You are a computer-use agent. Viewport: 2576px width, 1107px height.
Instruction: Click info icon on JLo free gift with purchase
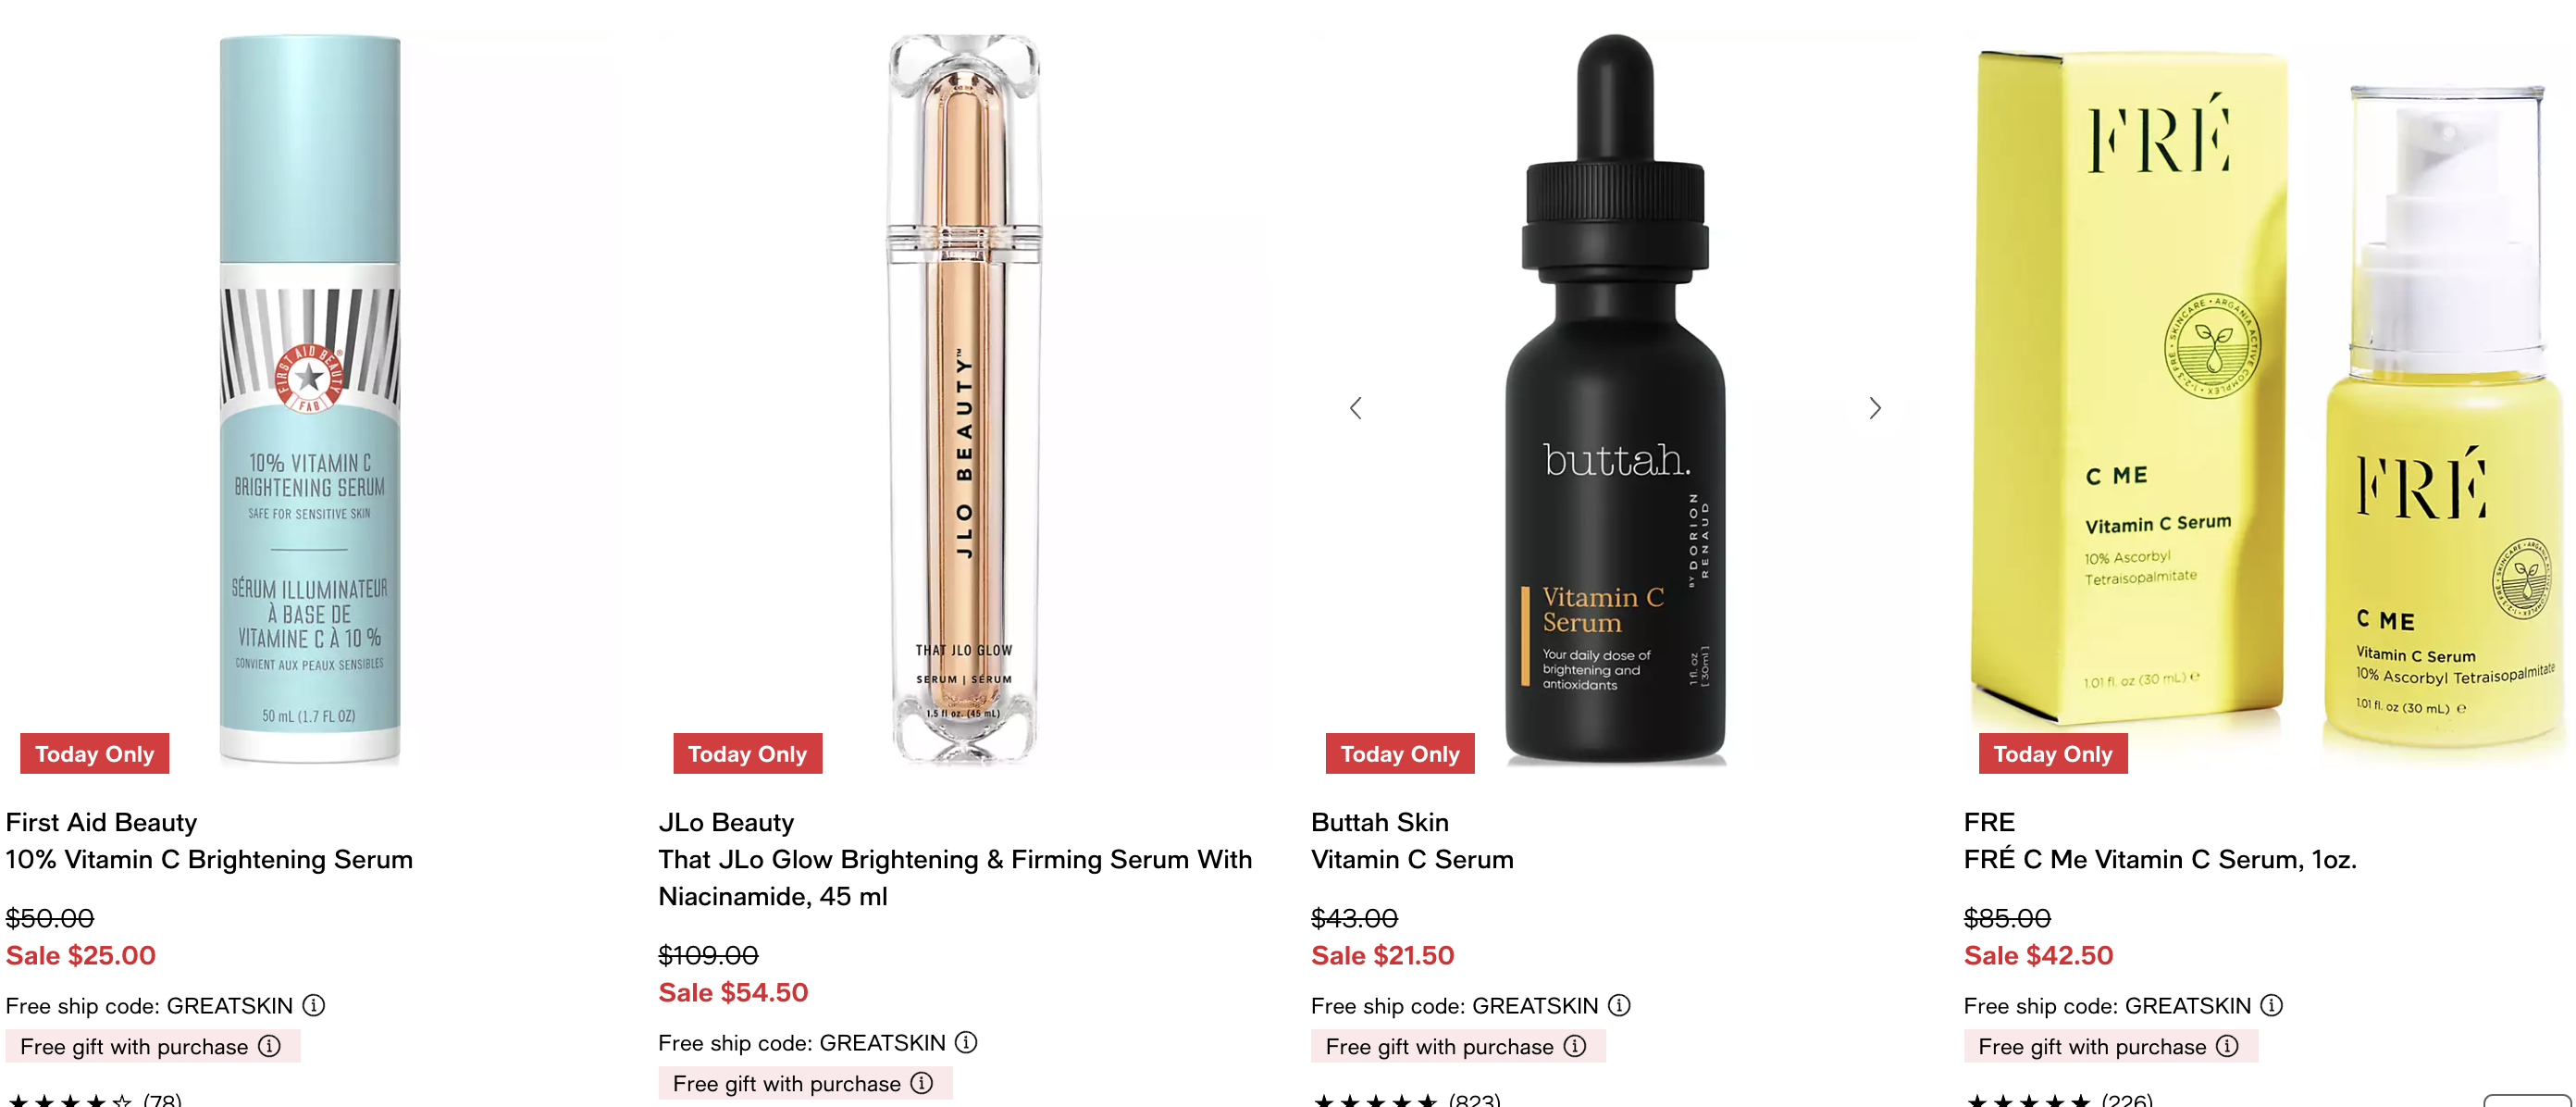(922, 1083)
